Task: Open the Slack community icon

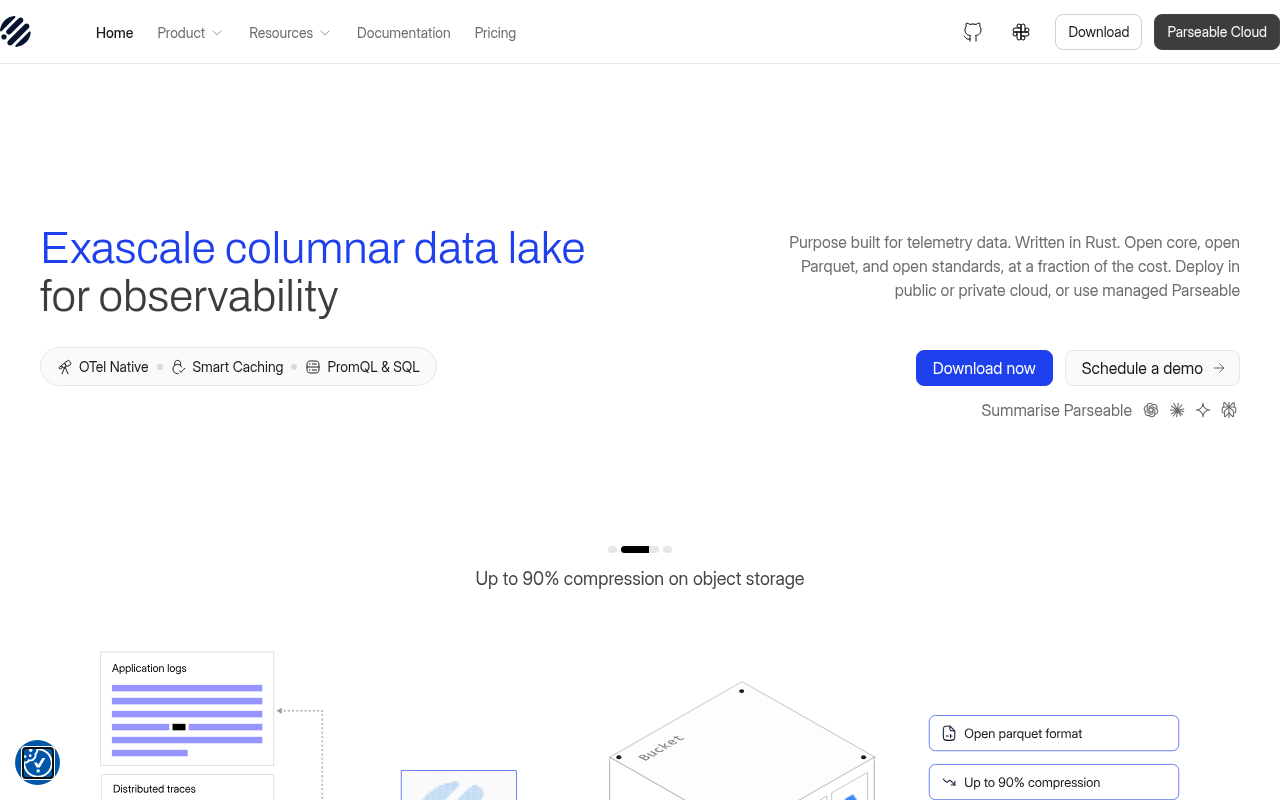Action: (1020, 32)
